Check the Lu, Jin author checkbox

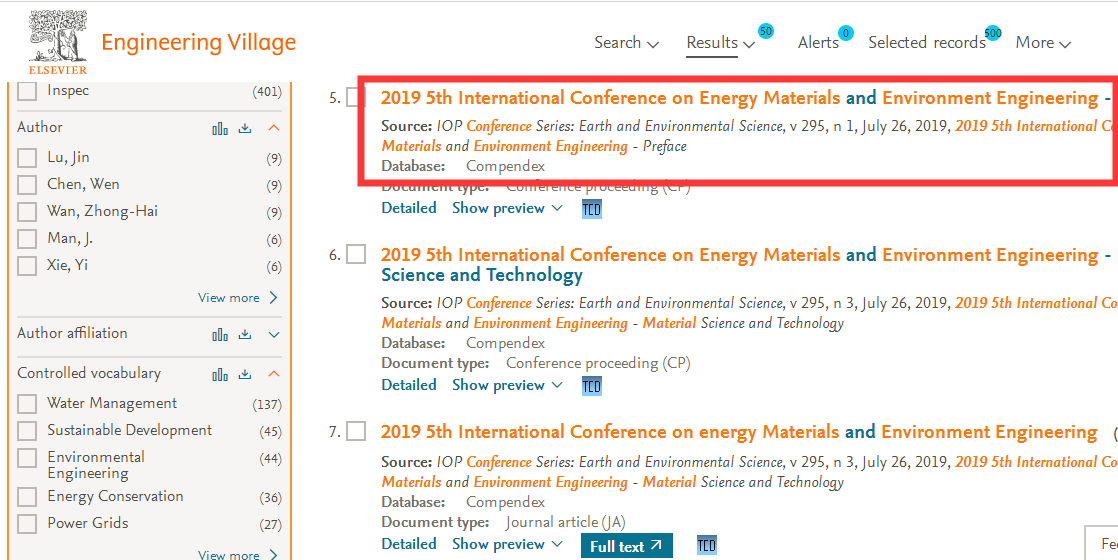[x=27, y=158]
